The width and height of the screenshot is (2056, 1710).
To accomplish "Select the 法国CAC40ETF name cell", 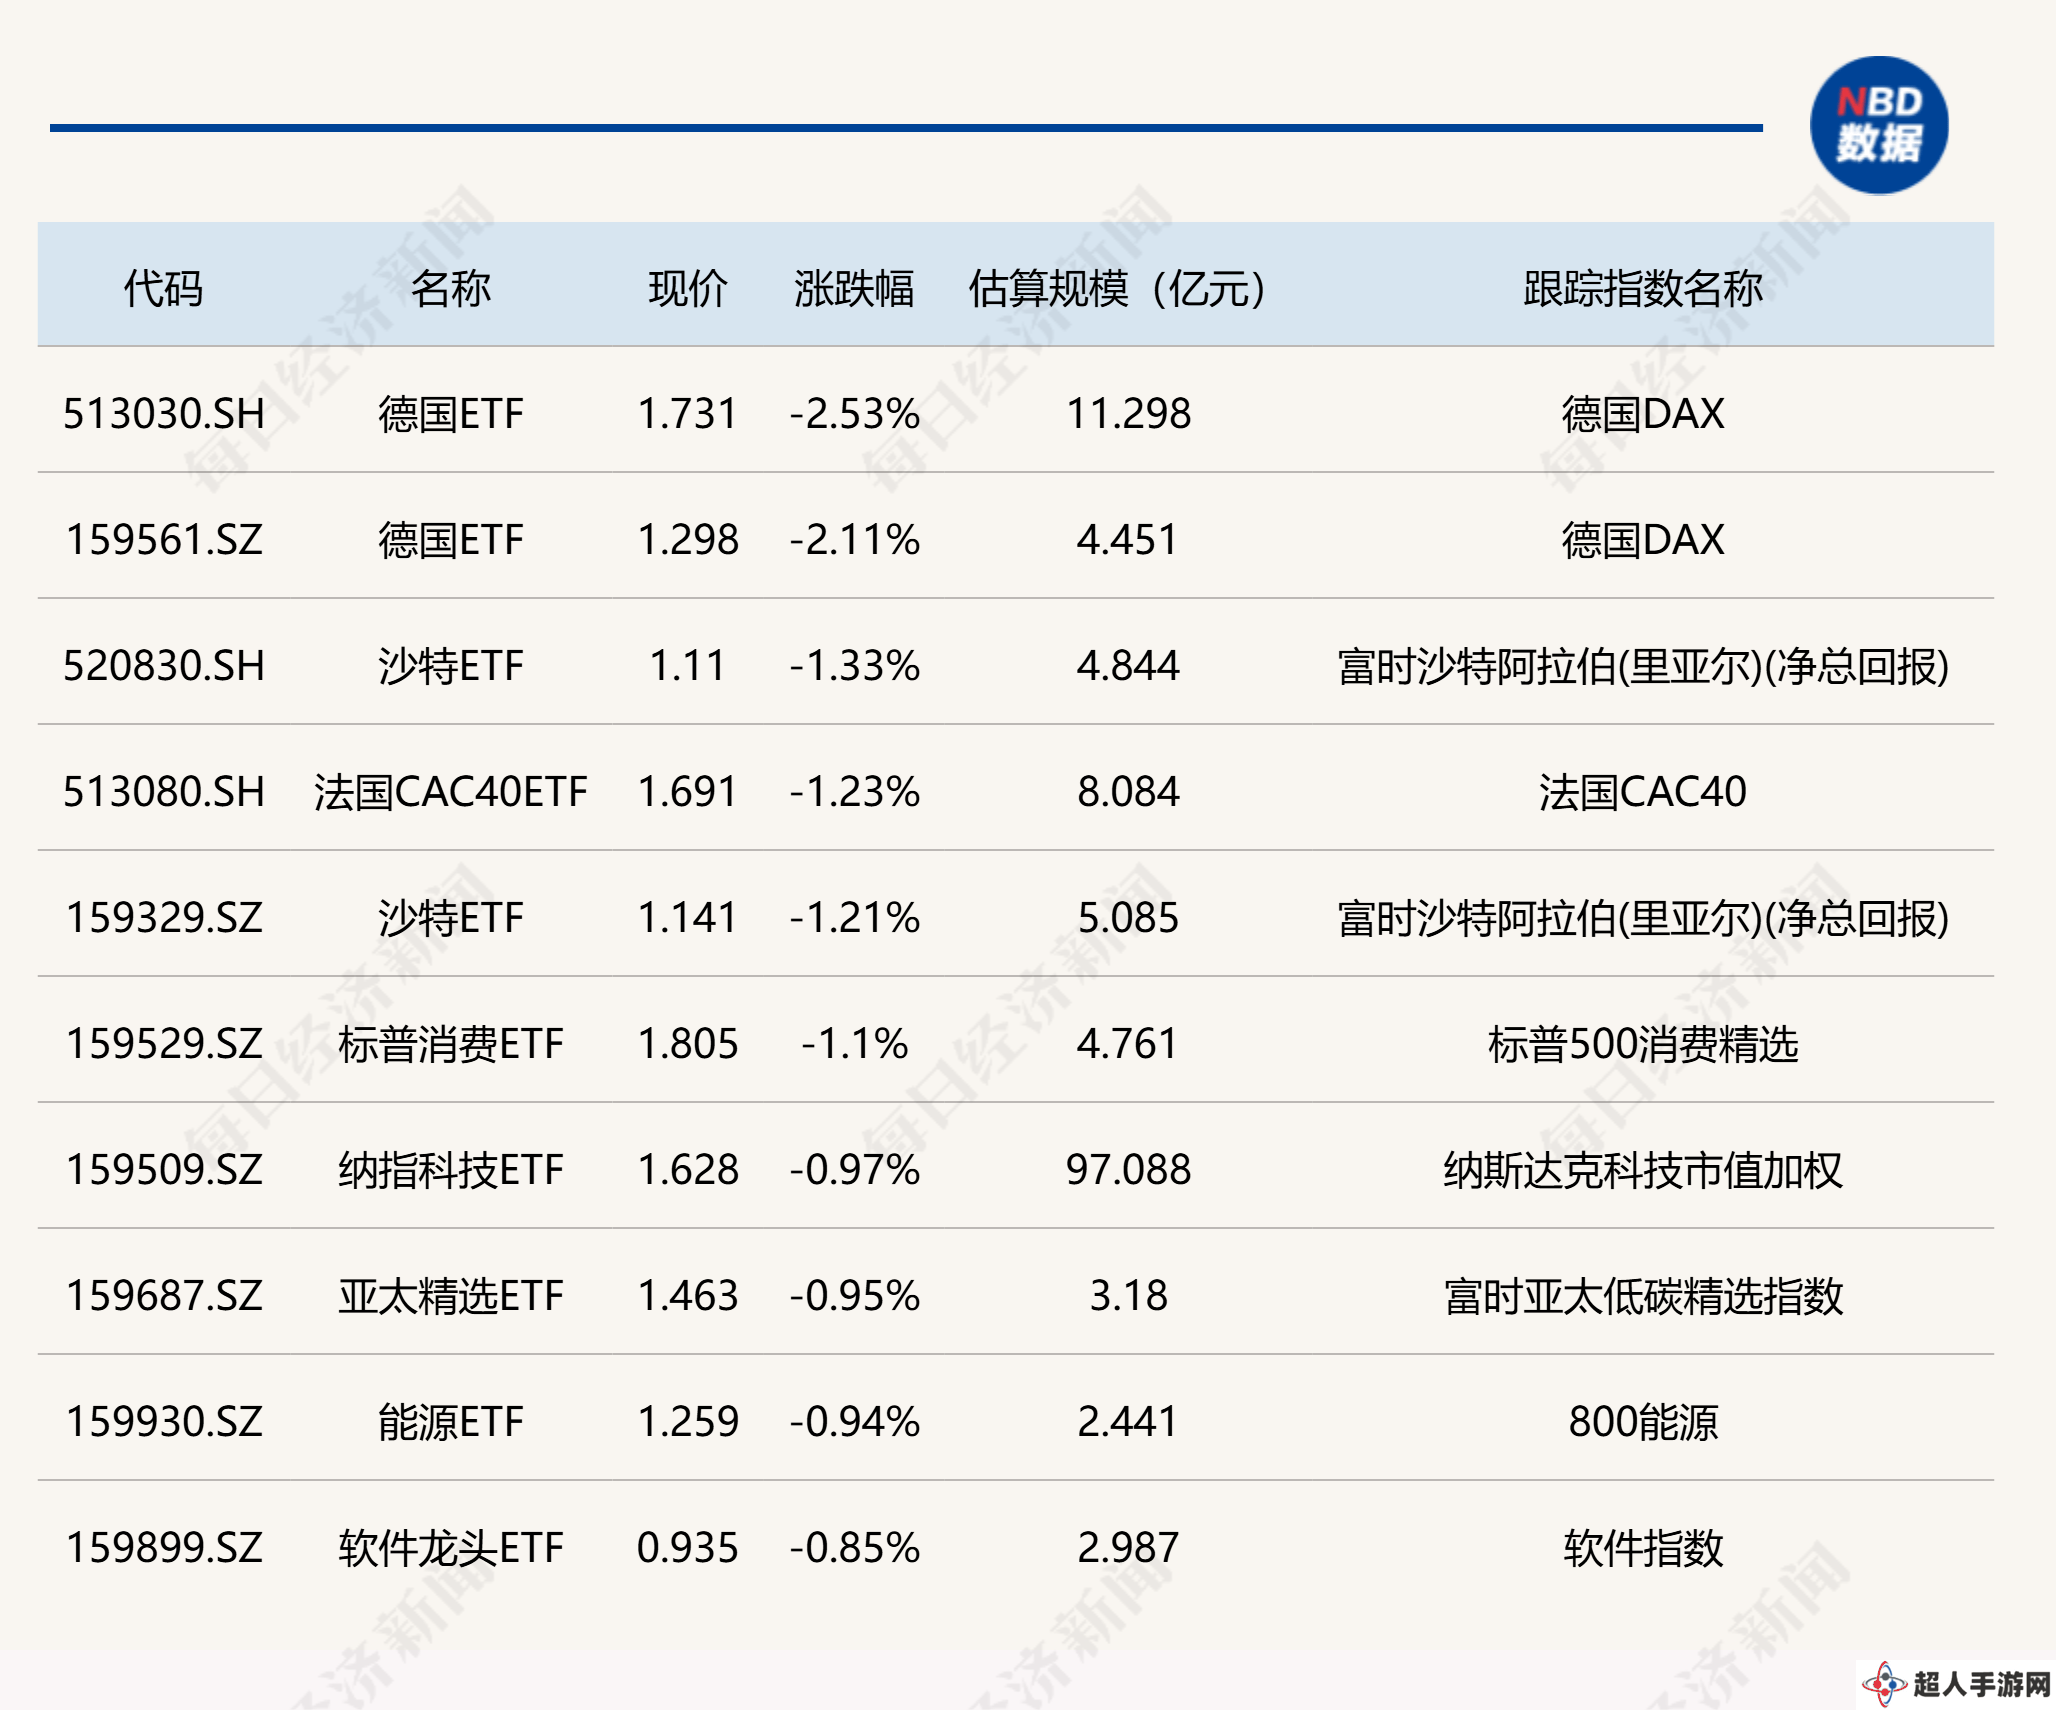I will (451, 791).
